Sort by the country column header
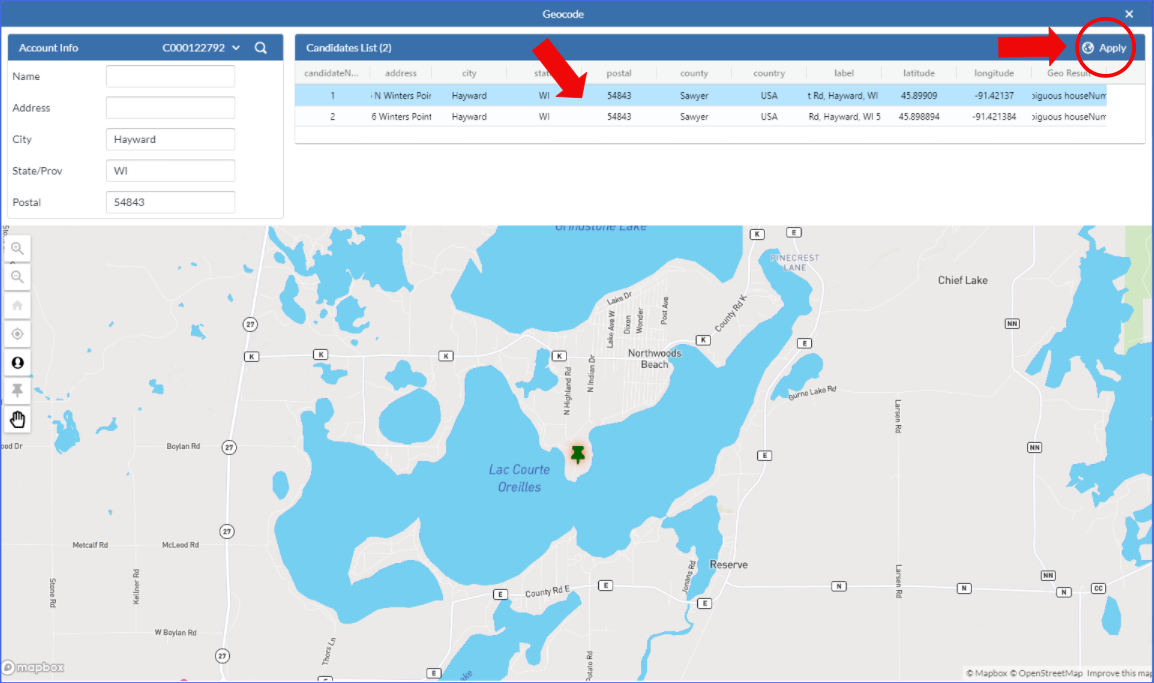The height and width of the screenshot is (683, 1154). (769, 73)
